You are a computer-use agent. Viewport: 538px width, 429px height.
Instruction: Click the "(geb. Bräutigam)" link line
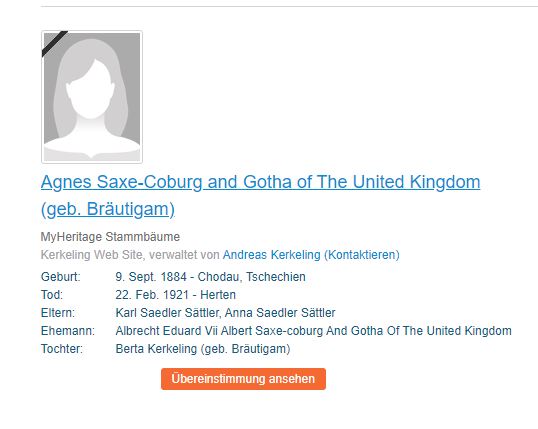point(108,209)
